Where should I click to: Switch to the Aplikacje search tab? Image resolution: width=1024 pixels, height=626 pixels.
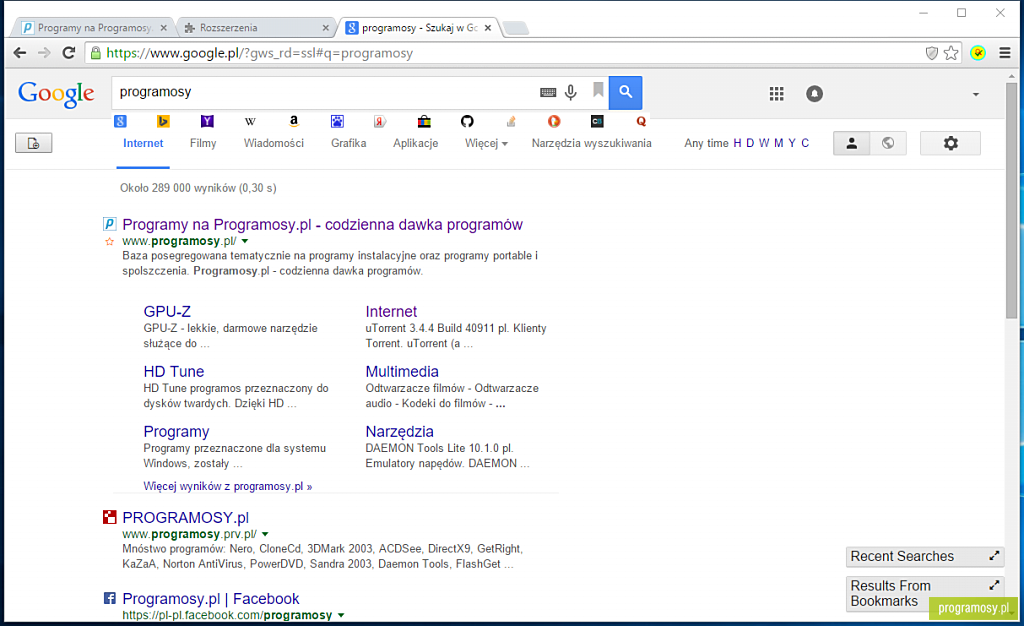tap(415, 143)
